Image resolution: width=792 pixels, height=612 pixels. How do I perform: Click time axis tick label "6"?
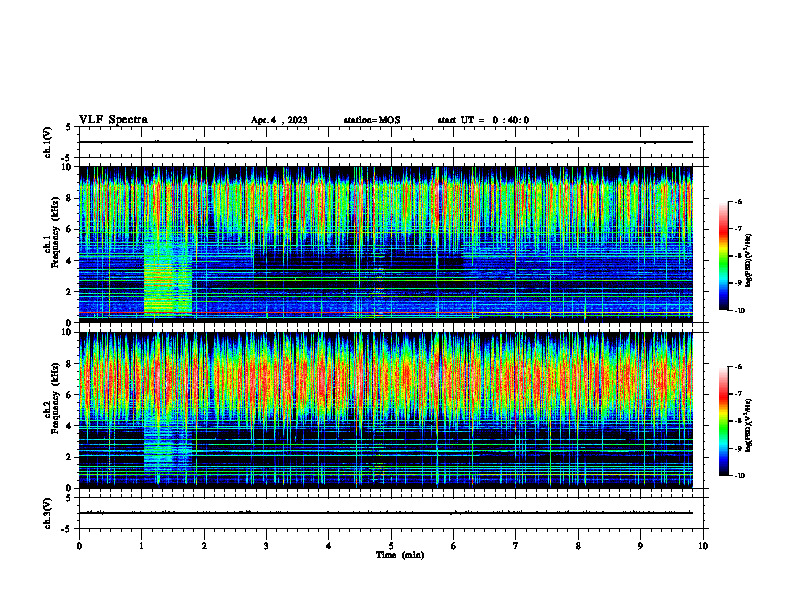click(x=454, y=546)
